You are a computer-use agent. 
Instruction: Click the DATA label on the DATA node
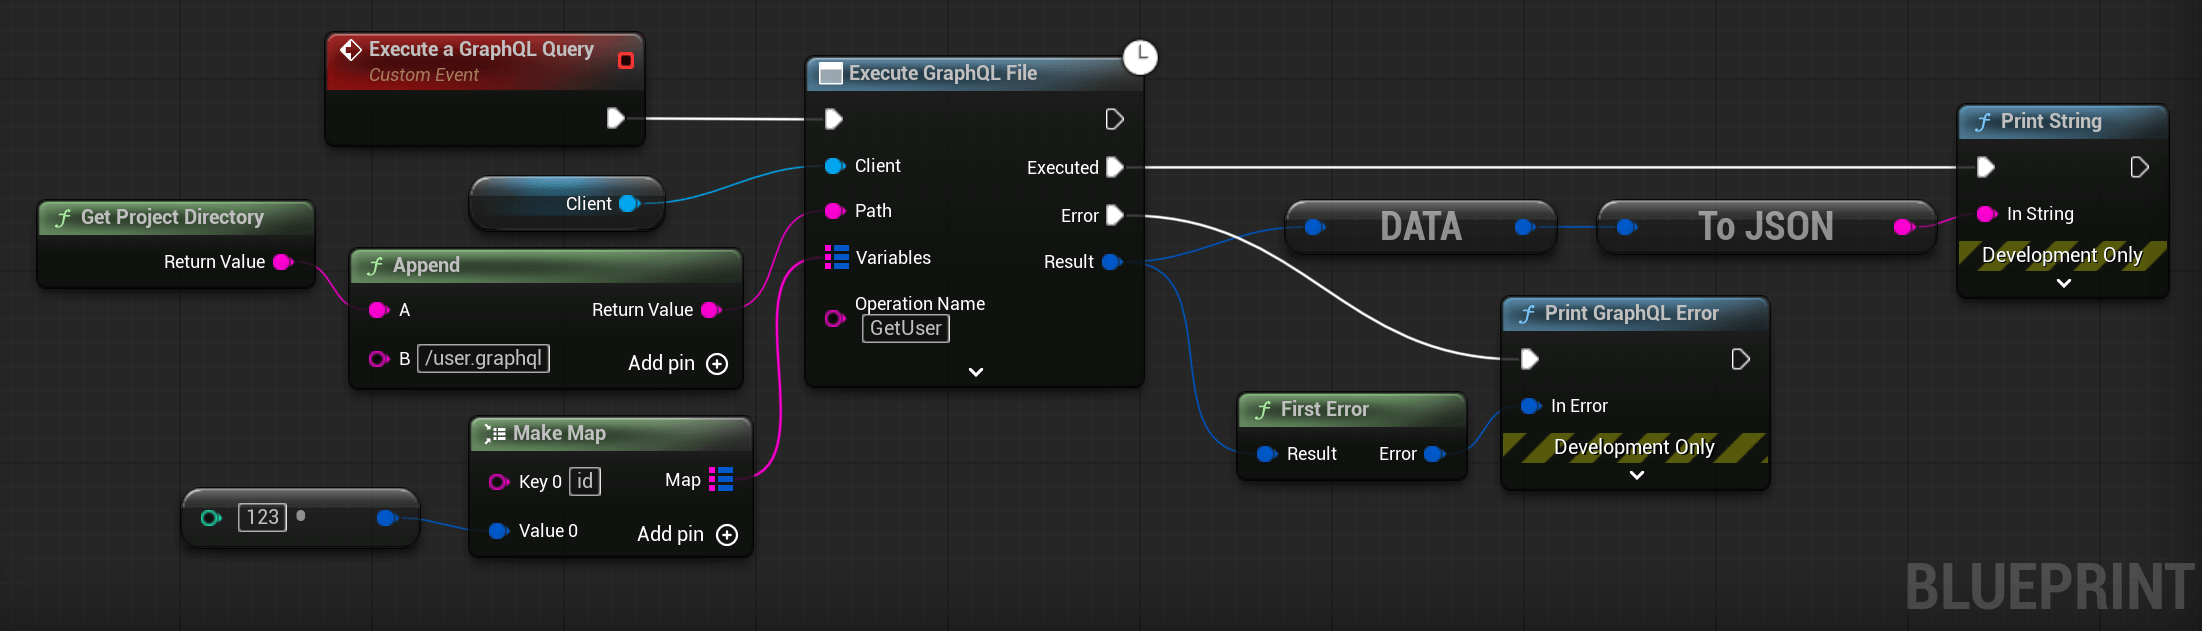[1421, 227]
